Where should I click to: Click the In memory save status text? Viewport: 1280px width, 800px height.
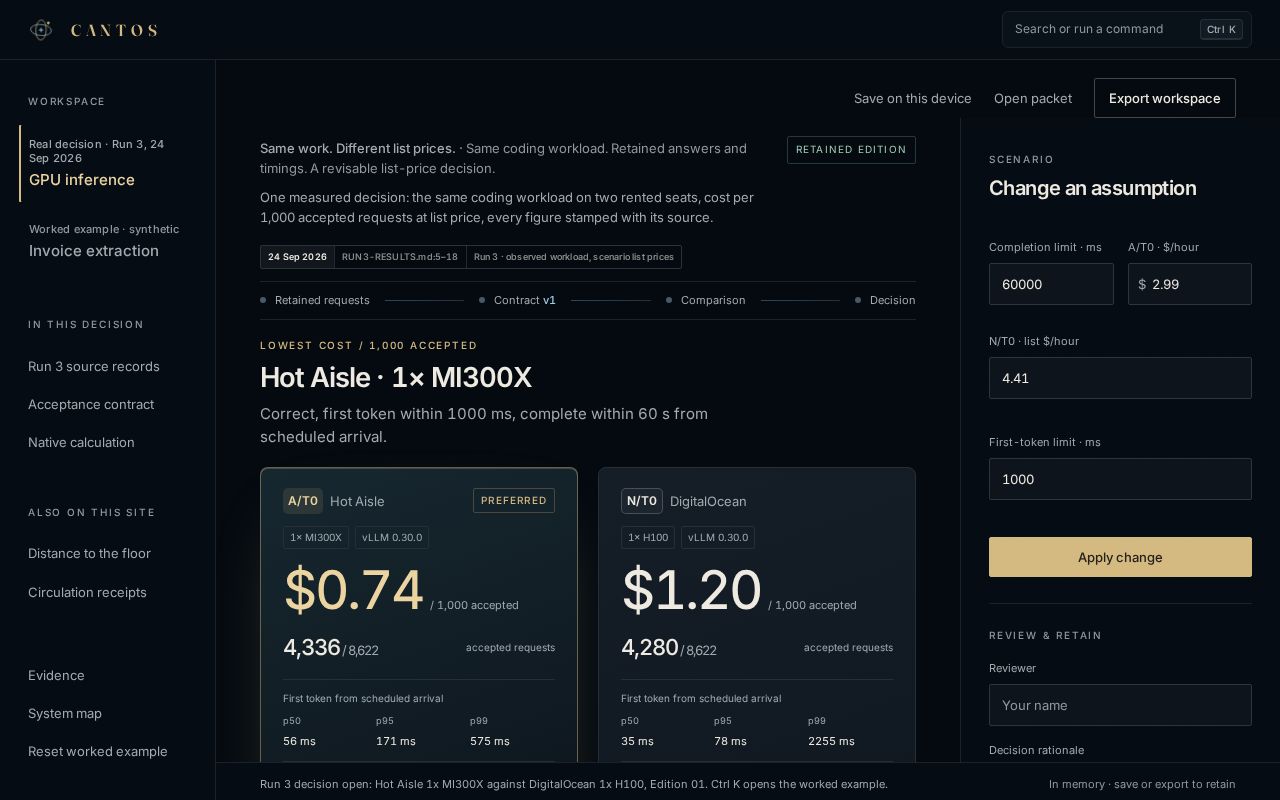point(1142,784)
